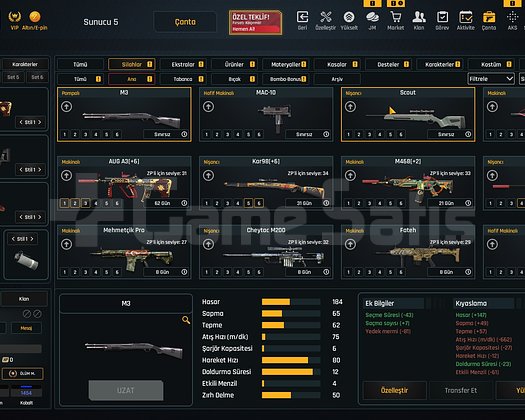Select the Tabanca sub-tab
This screenshot has width=525, height=420.
183,79
